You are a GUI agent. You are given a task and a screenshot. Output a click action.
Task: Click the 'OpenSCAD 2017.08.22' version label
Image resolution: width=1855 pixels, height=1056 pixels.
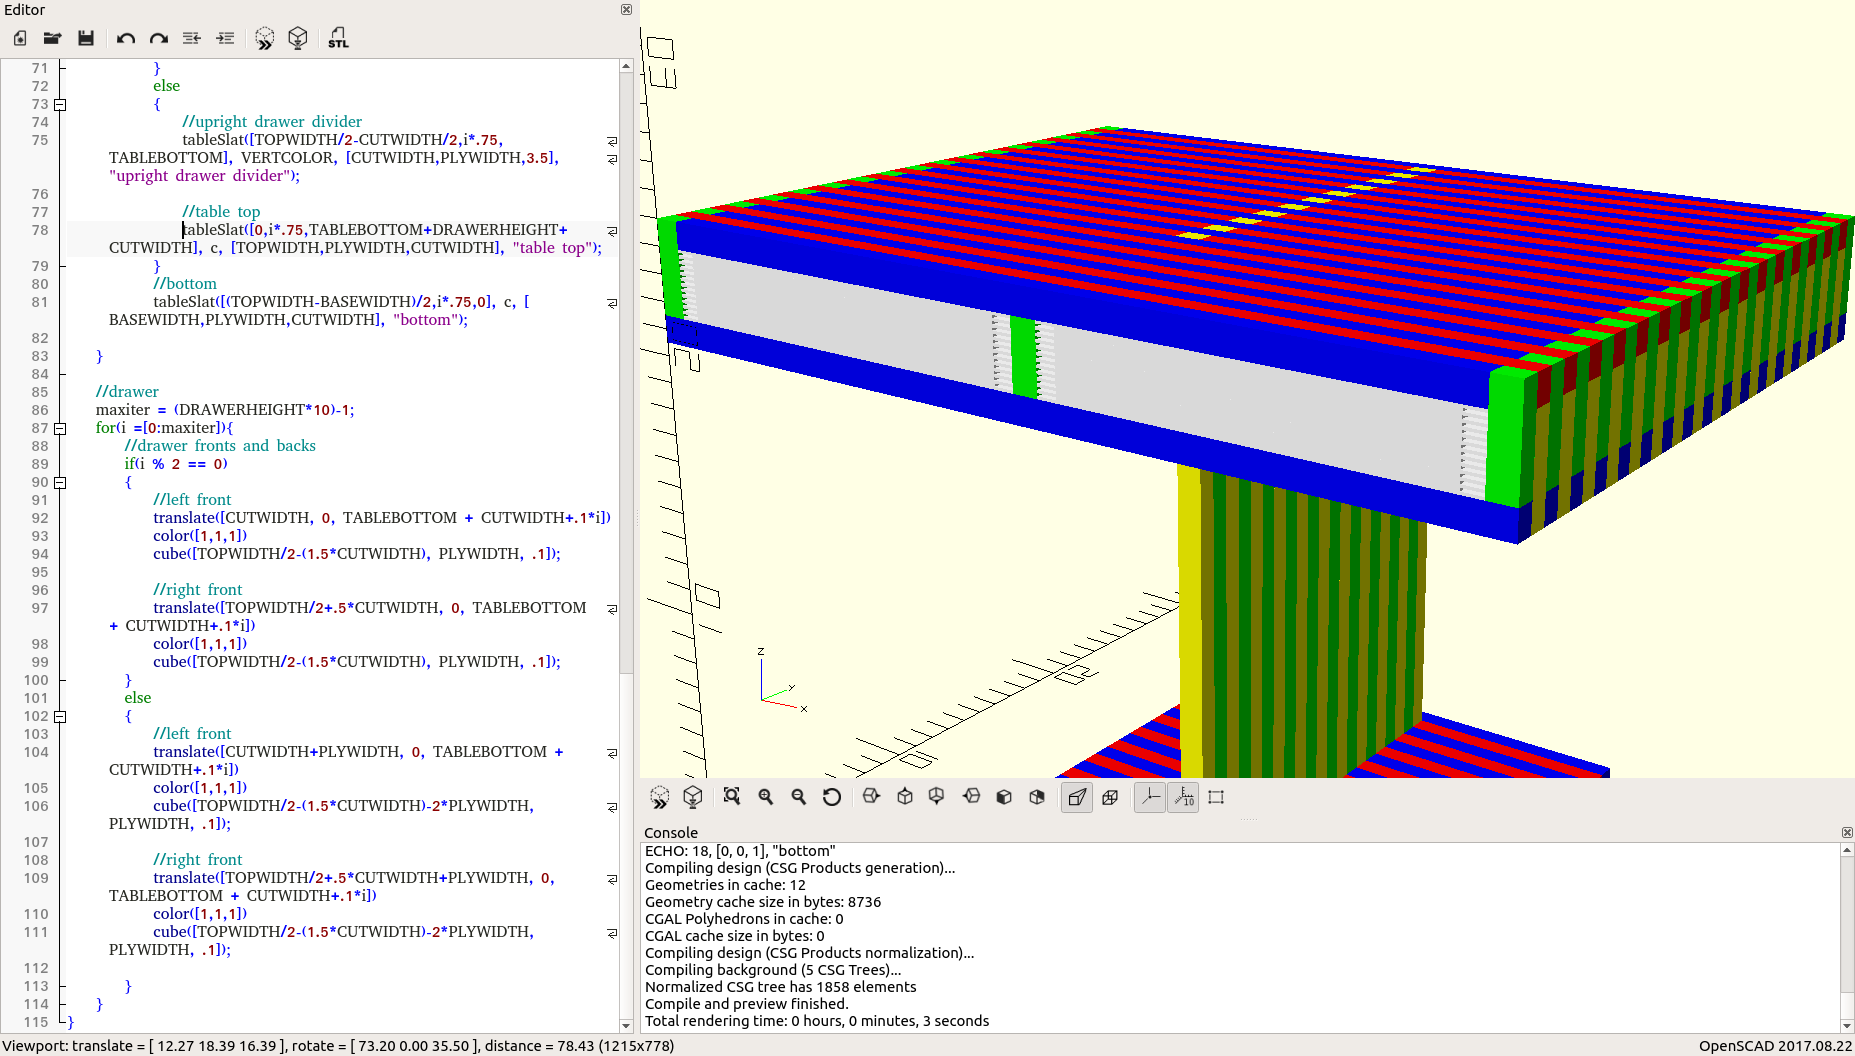click(1775, 1046)
